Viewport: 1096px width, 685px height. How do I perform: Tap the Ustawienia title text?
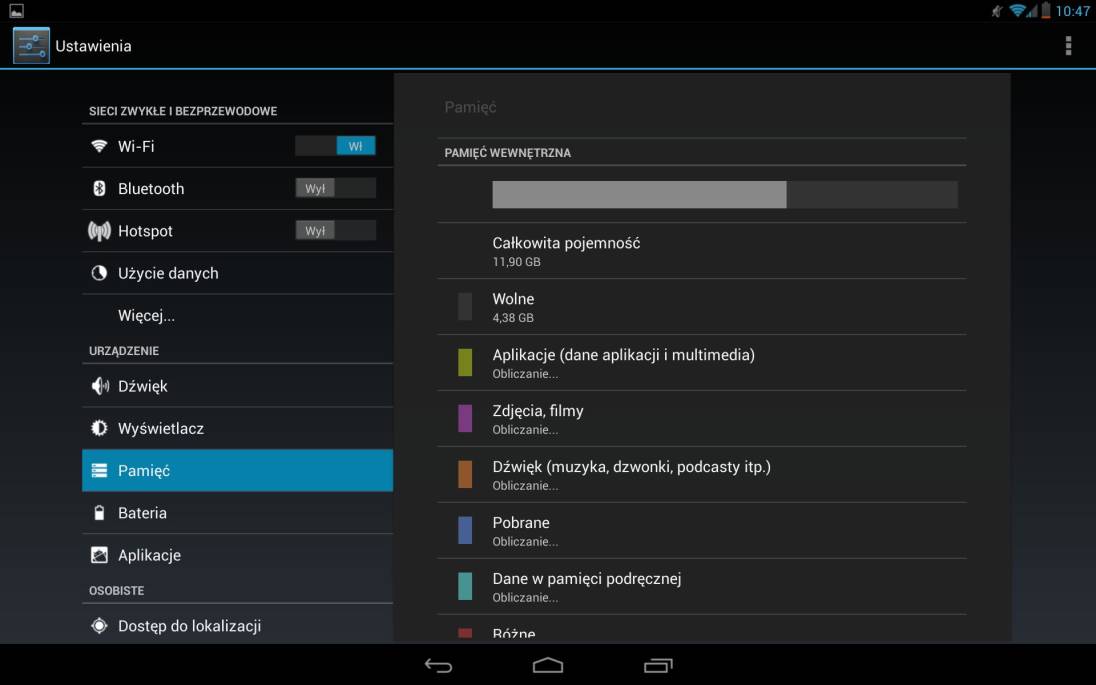[x=93, y=46]
